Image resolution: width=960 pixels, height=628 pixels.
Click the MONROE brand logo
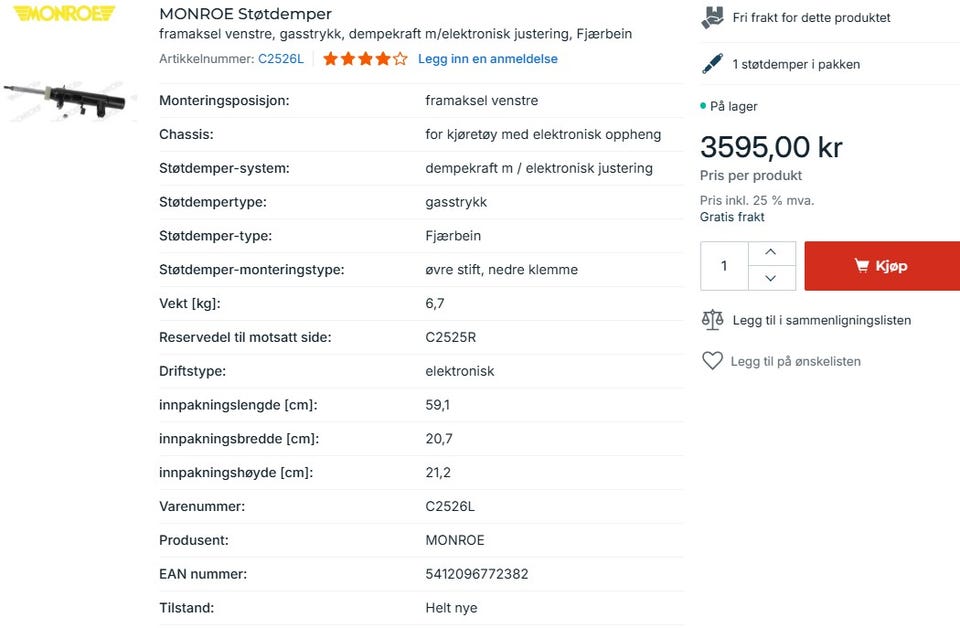click(x=64, y=14)
